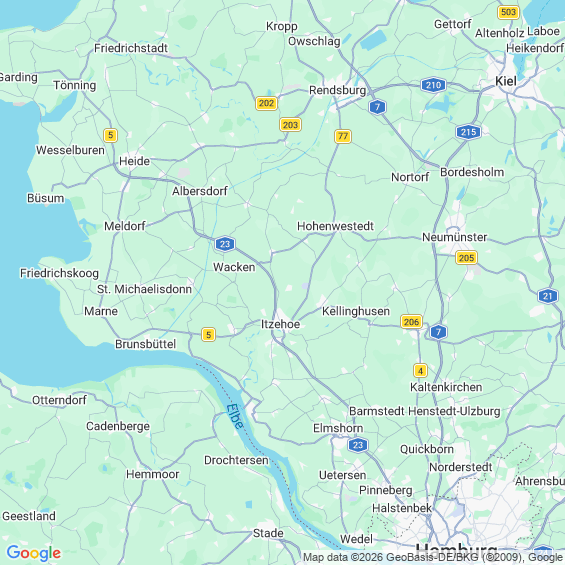Click the A21 highway shield
Image resolution: width=565 pixels, height=565 pixels.
[x=548, y=296]
